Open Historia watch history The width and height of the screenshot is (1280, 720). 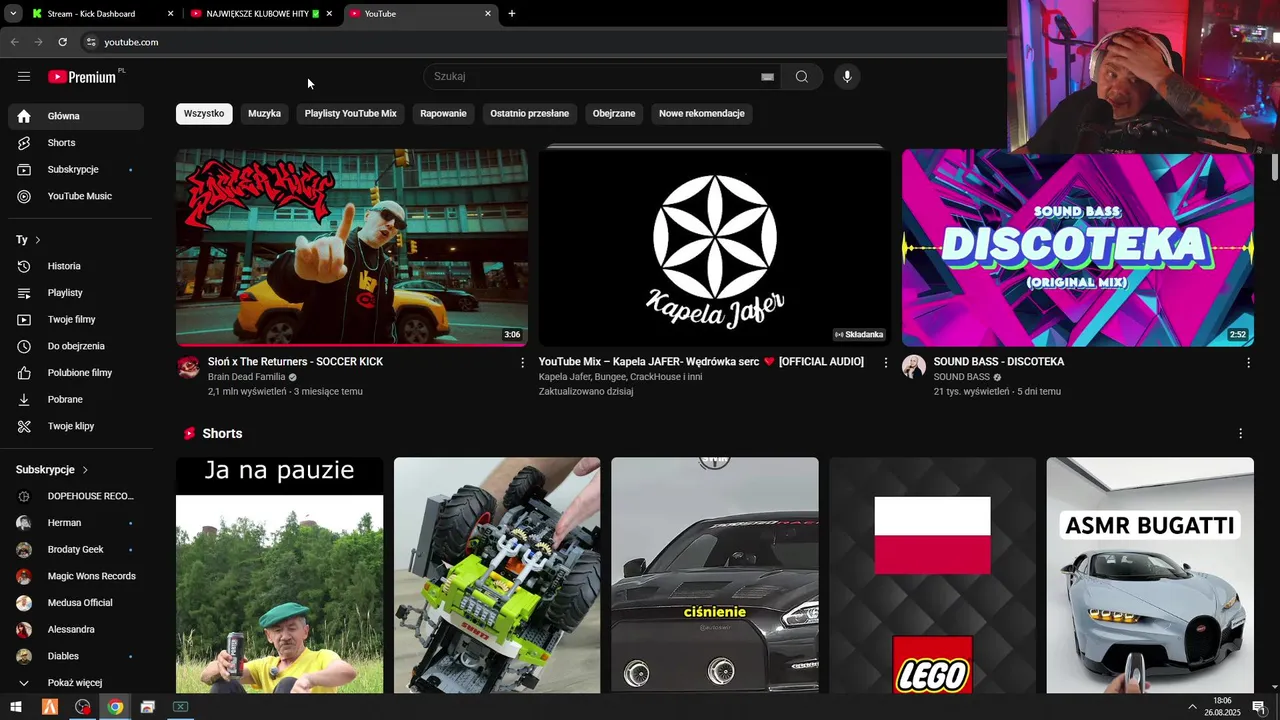pos(76,266)
